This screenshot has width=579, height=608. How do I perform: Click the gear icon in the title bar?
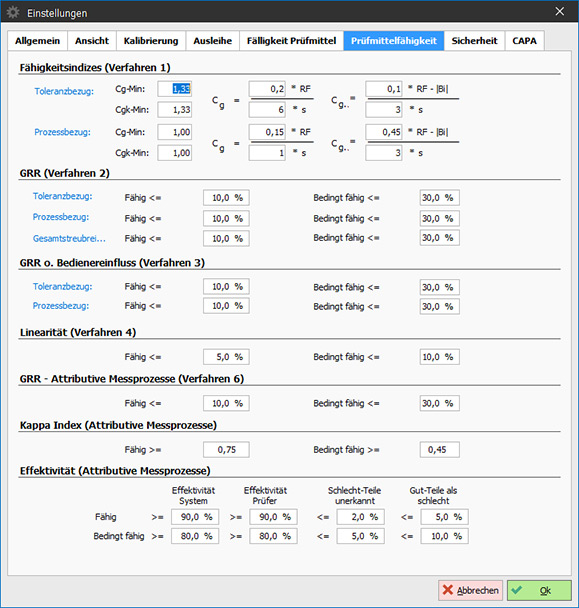coord(13,12)
